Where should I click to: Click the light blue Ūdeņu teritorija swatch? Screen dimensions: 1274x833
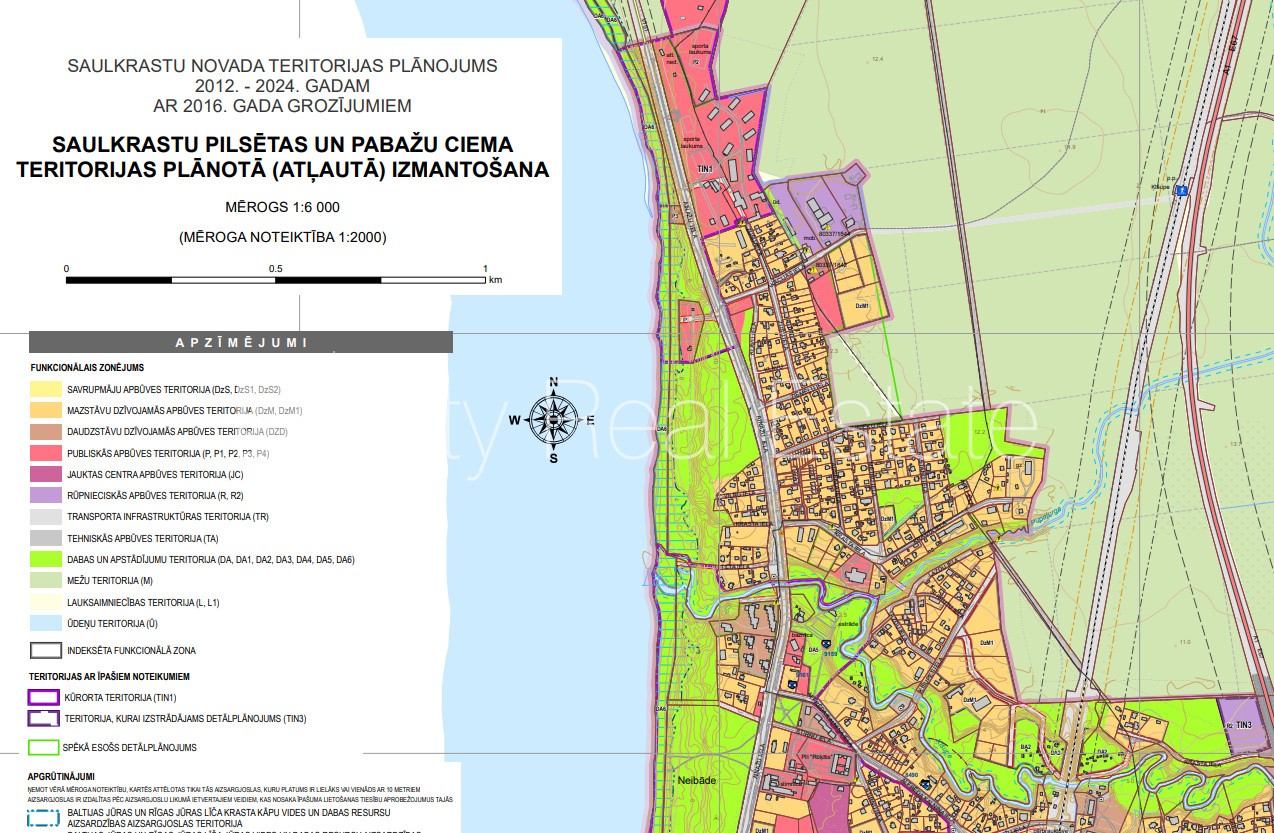click(x=45, y=623)
